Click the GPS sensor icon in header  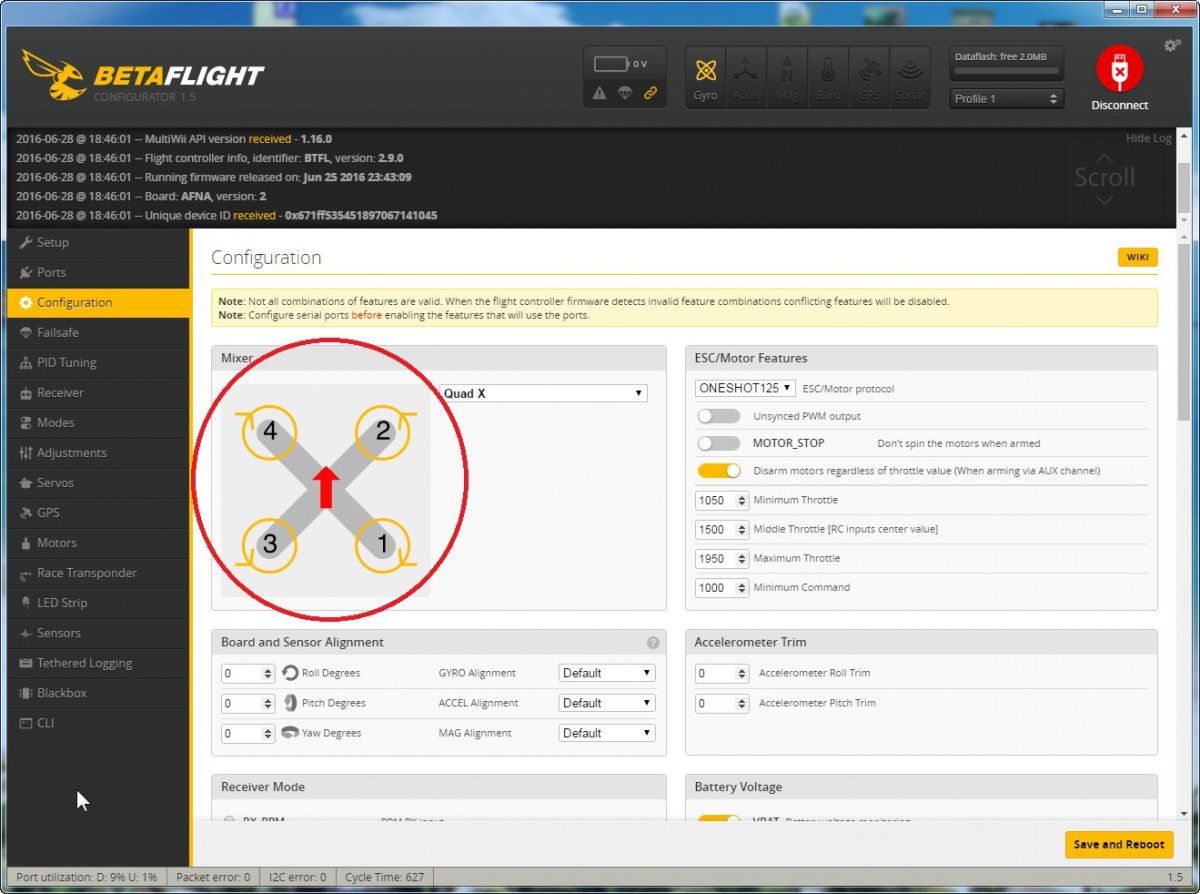[x=869, y=77]
